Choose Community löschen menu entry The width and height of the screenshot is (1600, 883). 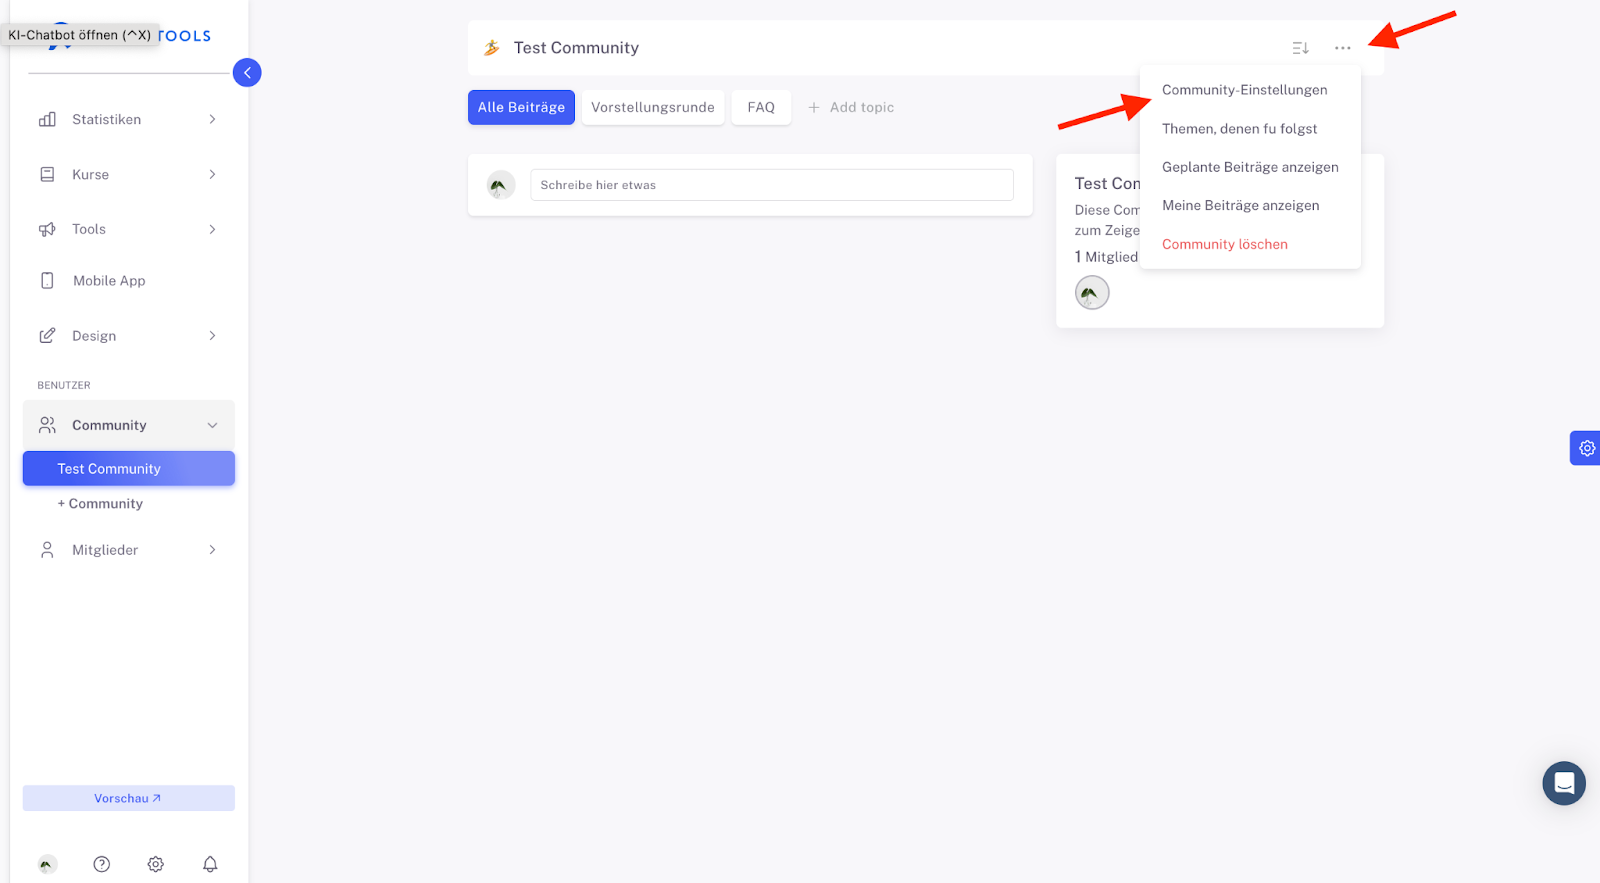tap(1224, 244)
